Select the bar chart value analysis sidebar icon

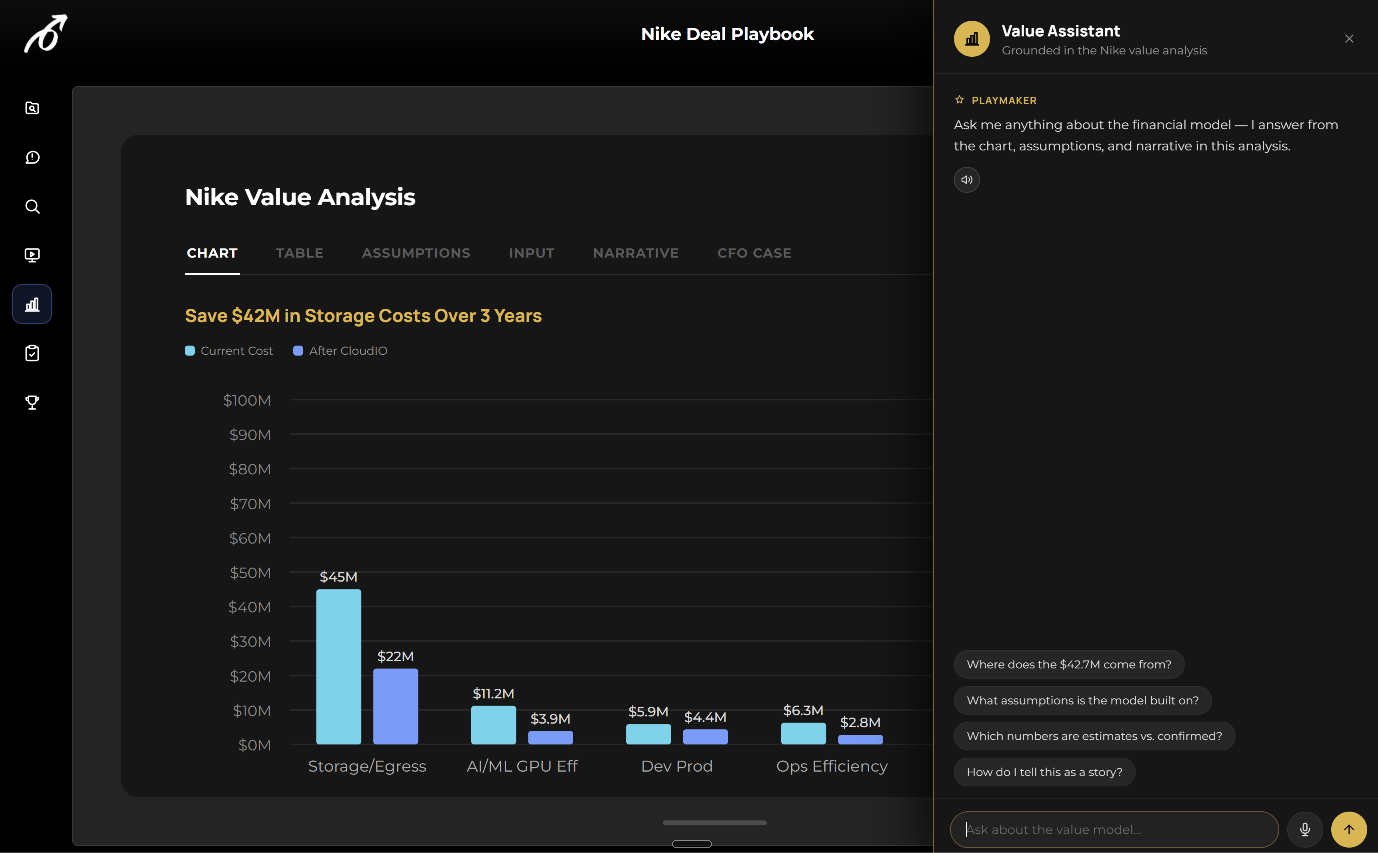[x=32, y=304]
